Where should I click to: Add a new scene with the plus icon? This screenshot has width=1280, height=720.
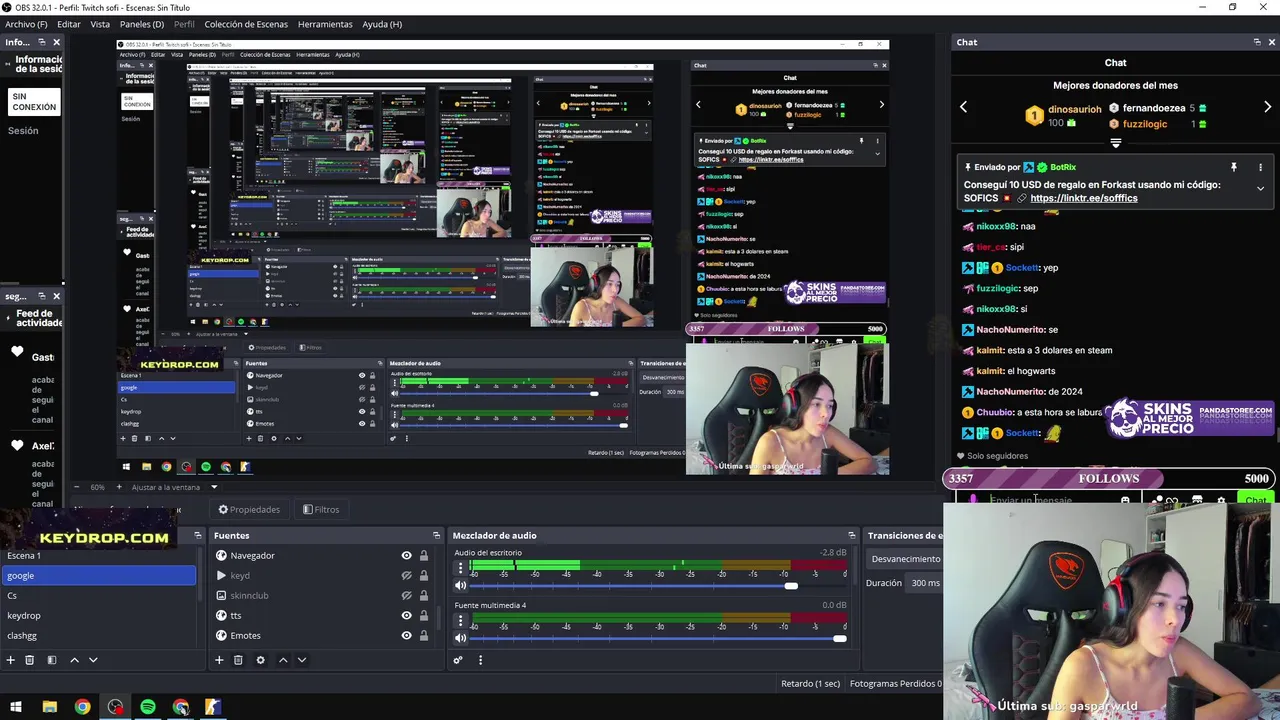(x=10, y=660)
